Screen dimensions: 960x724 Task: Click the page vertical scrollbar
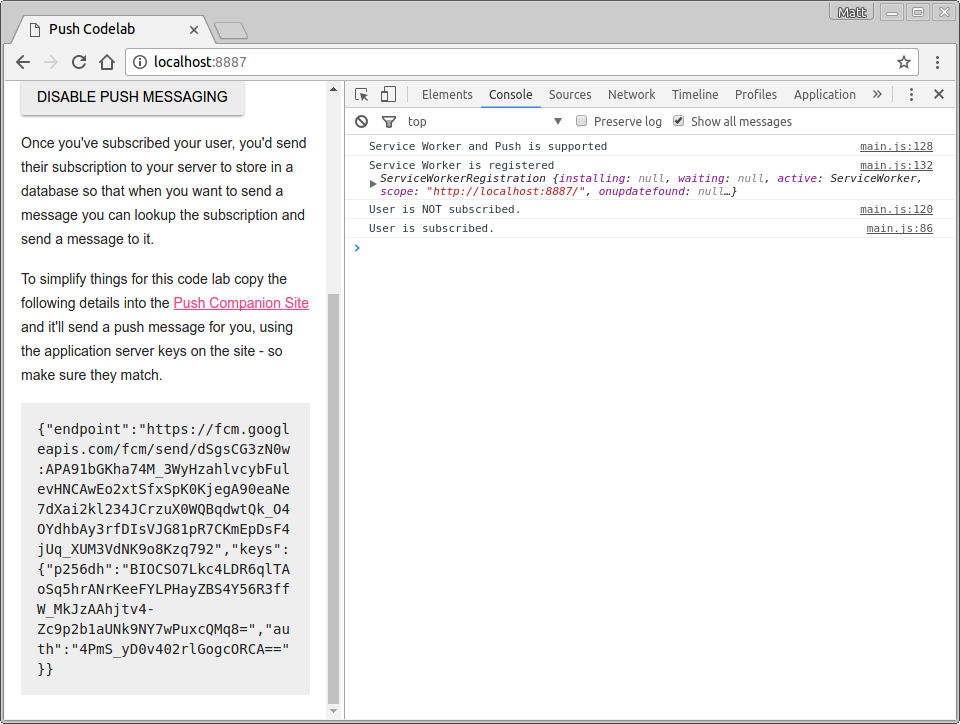point(334,498)
